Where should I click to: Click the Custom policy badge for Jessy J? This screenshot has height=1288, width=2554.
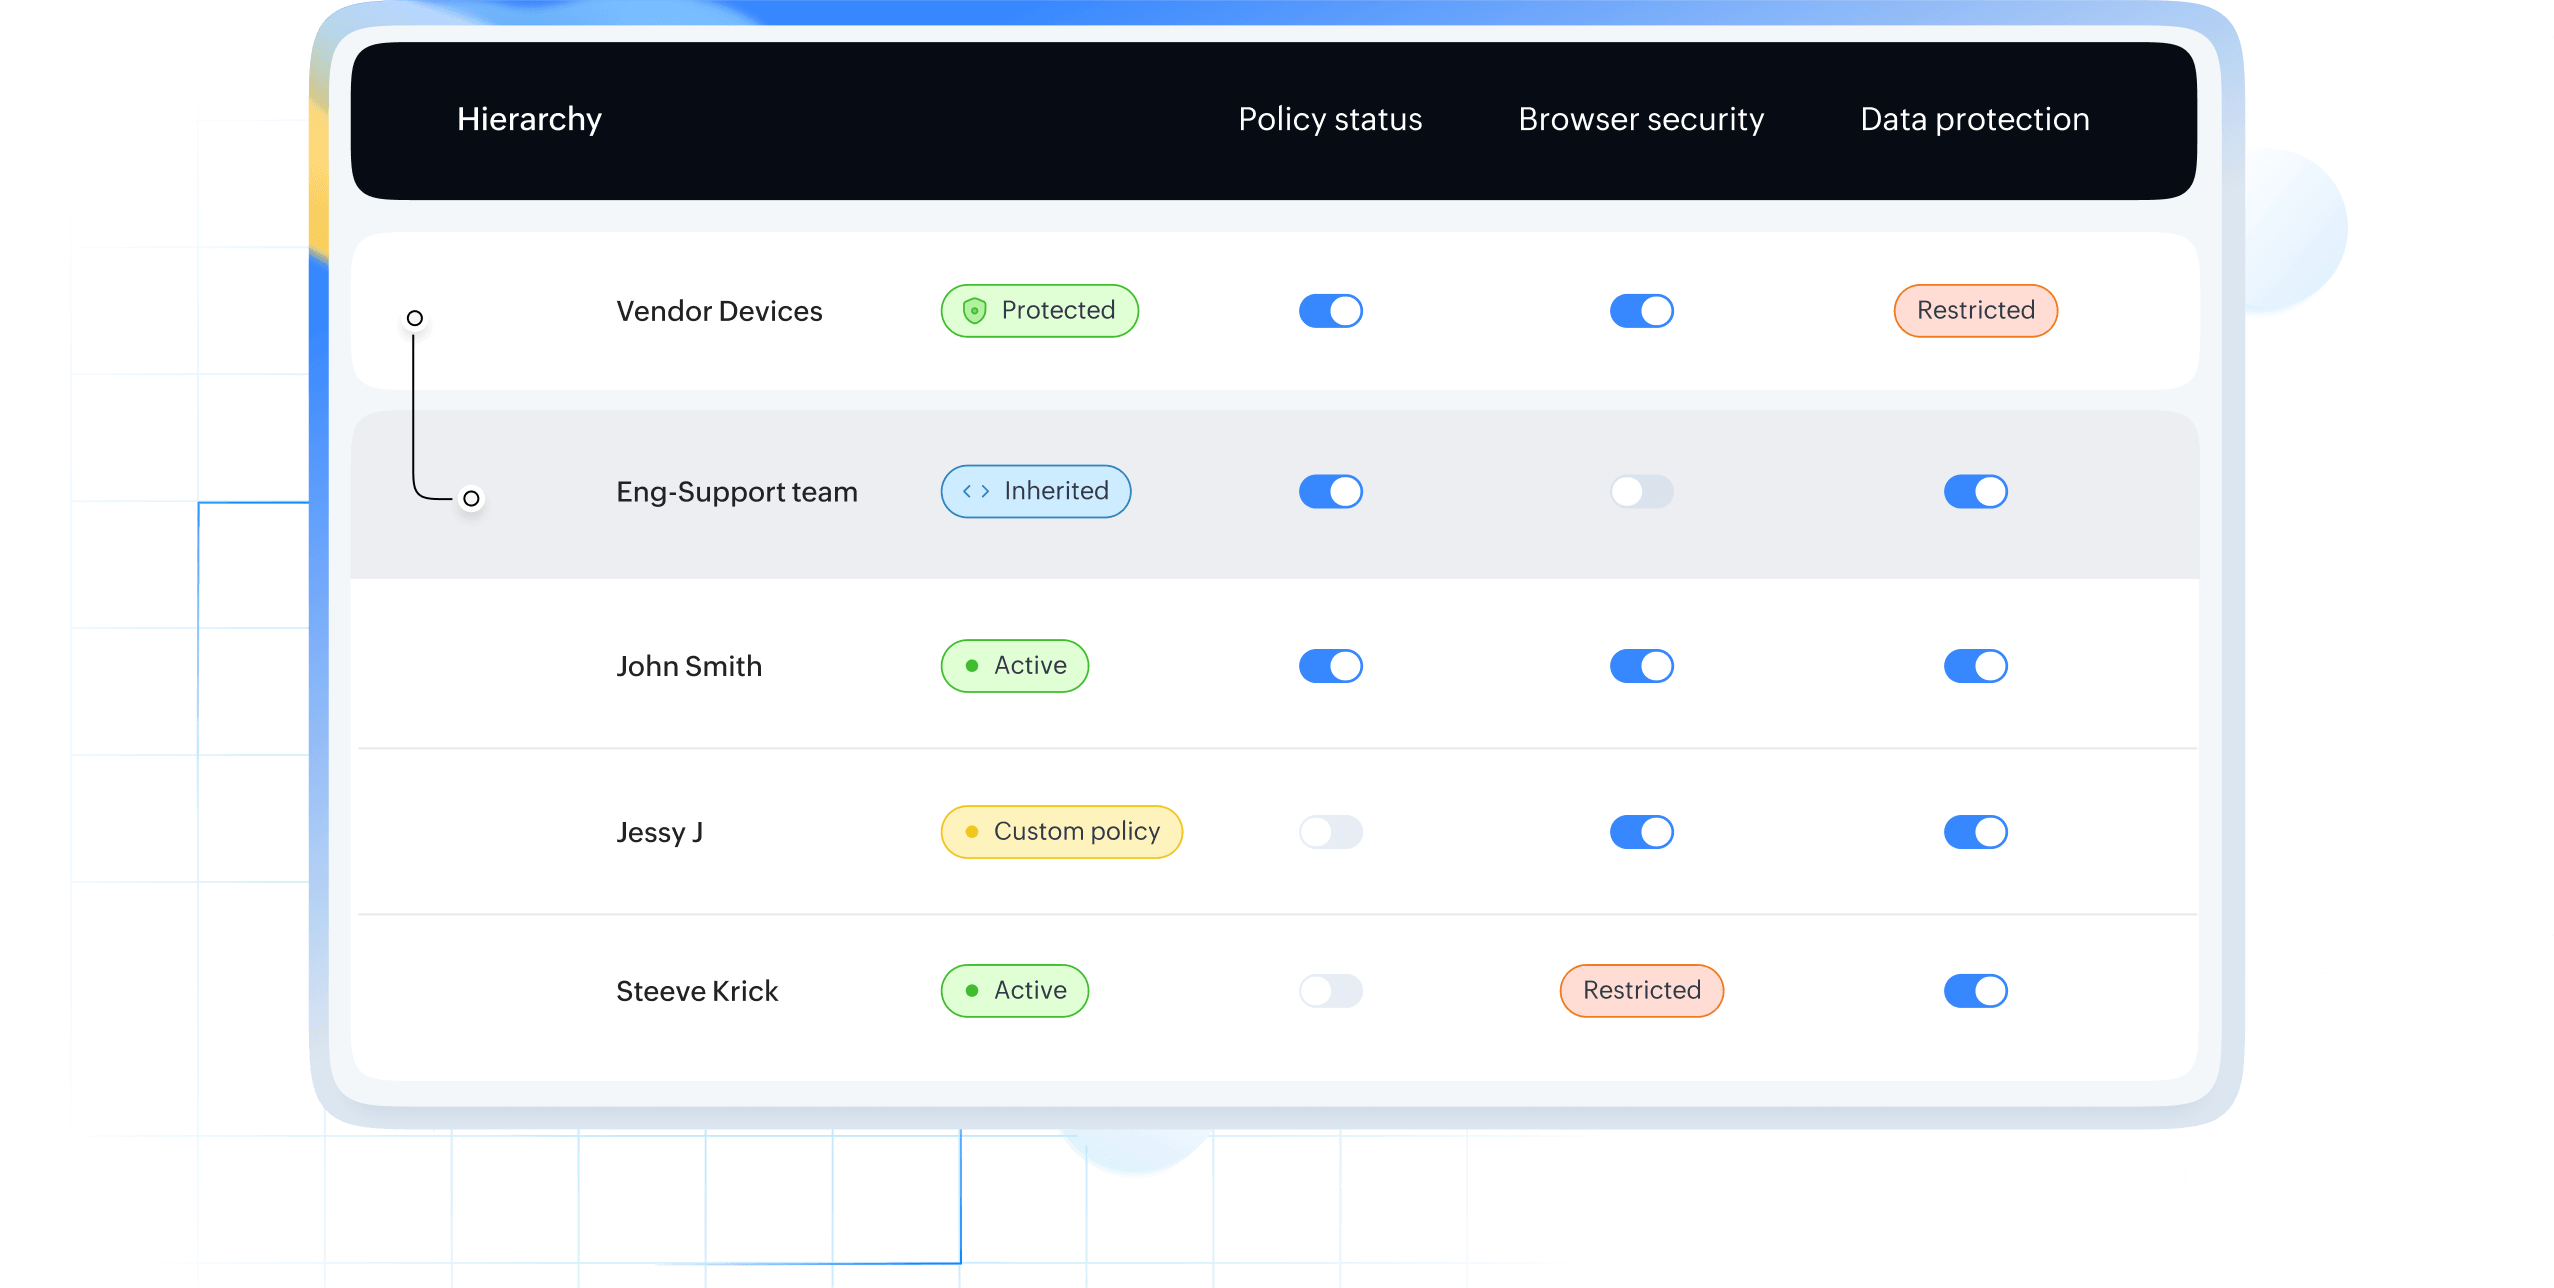[1061, 832]
